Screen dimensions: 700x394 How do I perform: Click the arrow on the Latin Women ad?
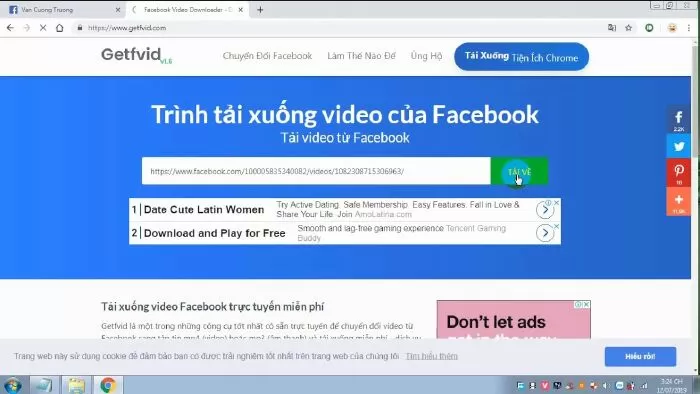(545, 210)
